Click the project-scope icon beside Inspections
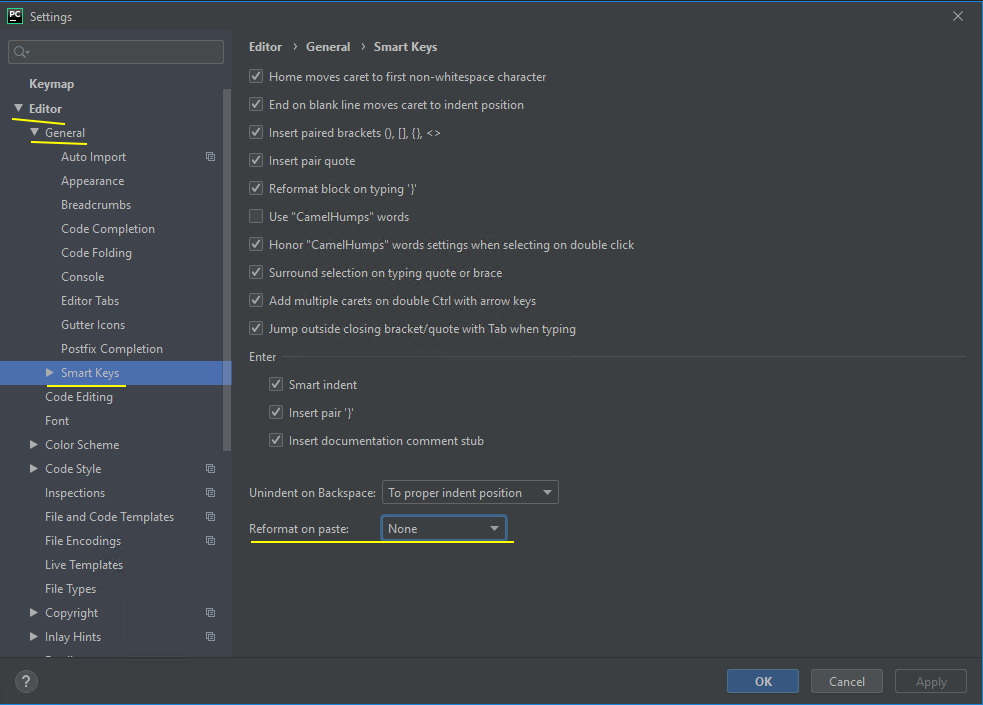The image size is (983, 705). [x=210, y=493]
